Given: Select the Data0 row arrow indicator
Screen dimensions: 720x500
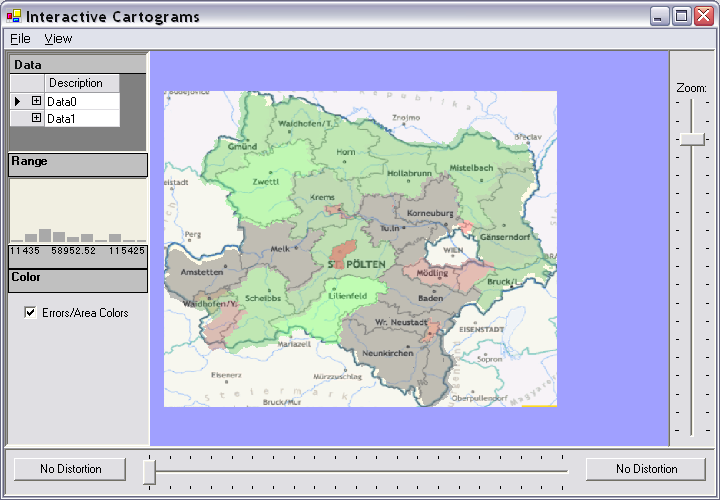Looking at the screenshot, I should click(x=18, y=101).
